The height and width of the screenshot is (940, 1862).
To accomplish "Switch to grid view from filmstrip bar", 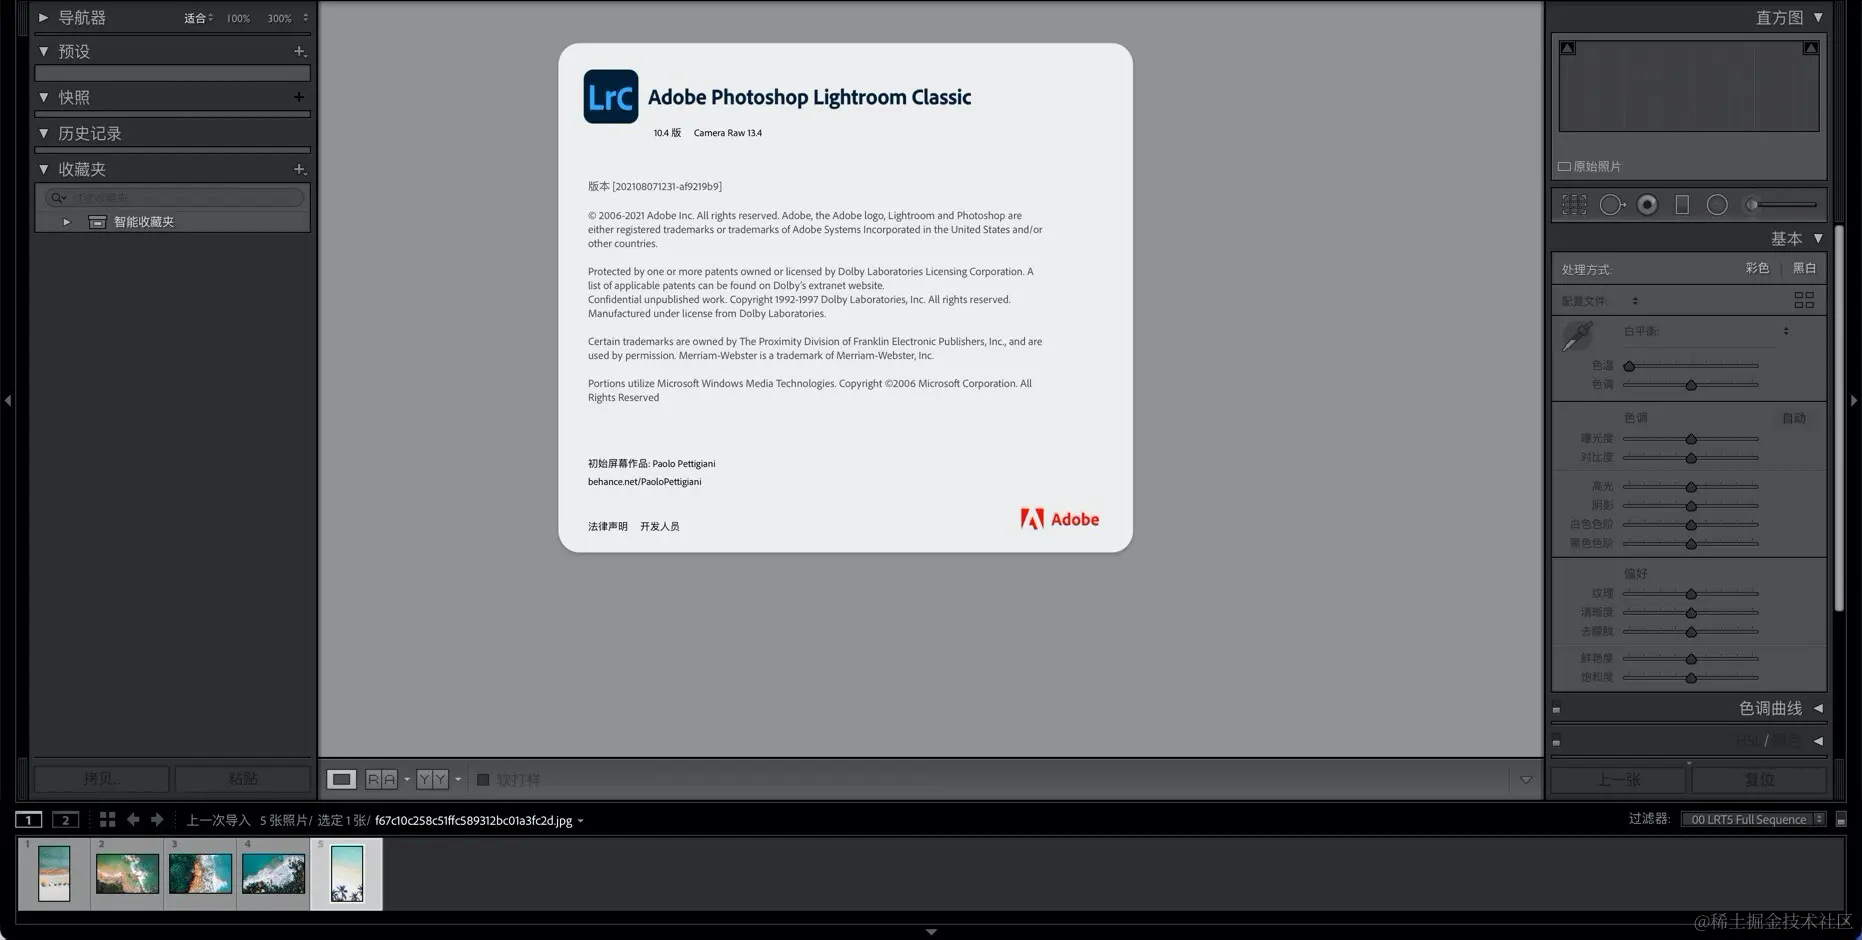I will [107, 820].
